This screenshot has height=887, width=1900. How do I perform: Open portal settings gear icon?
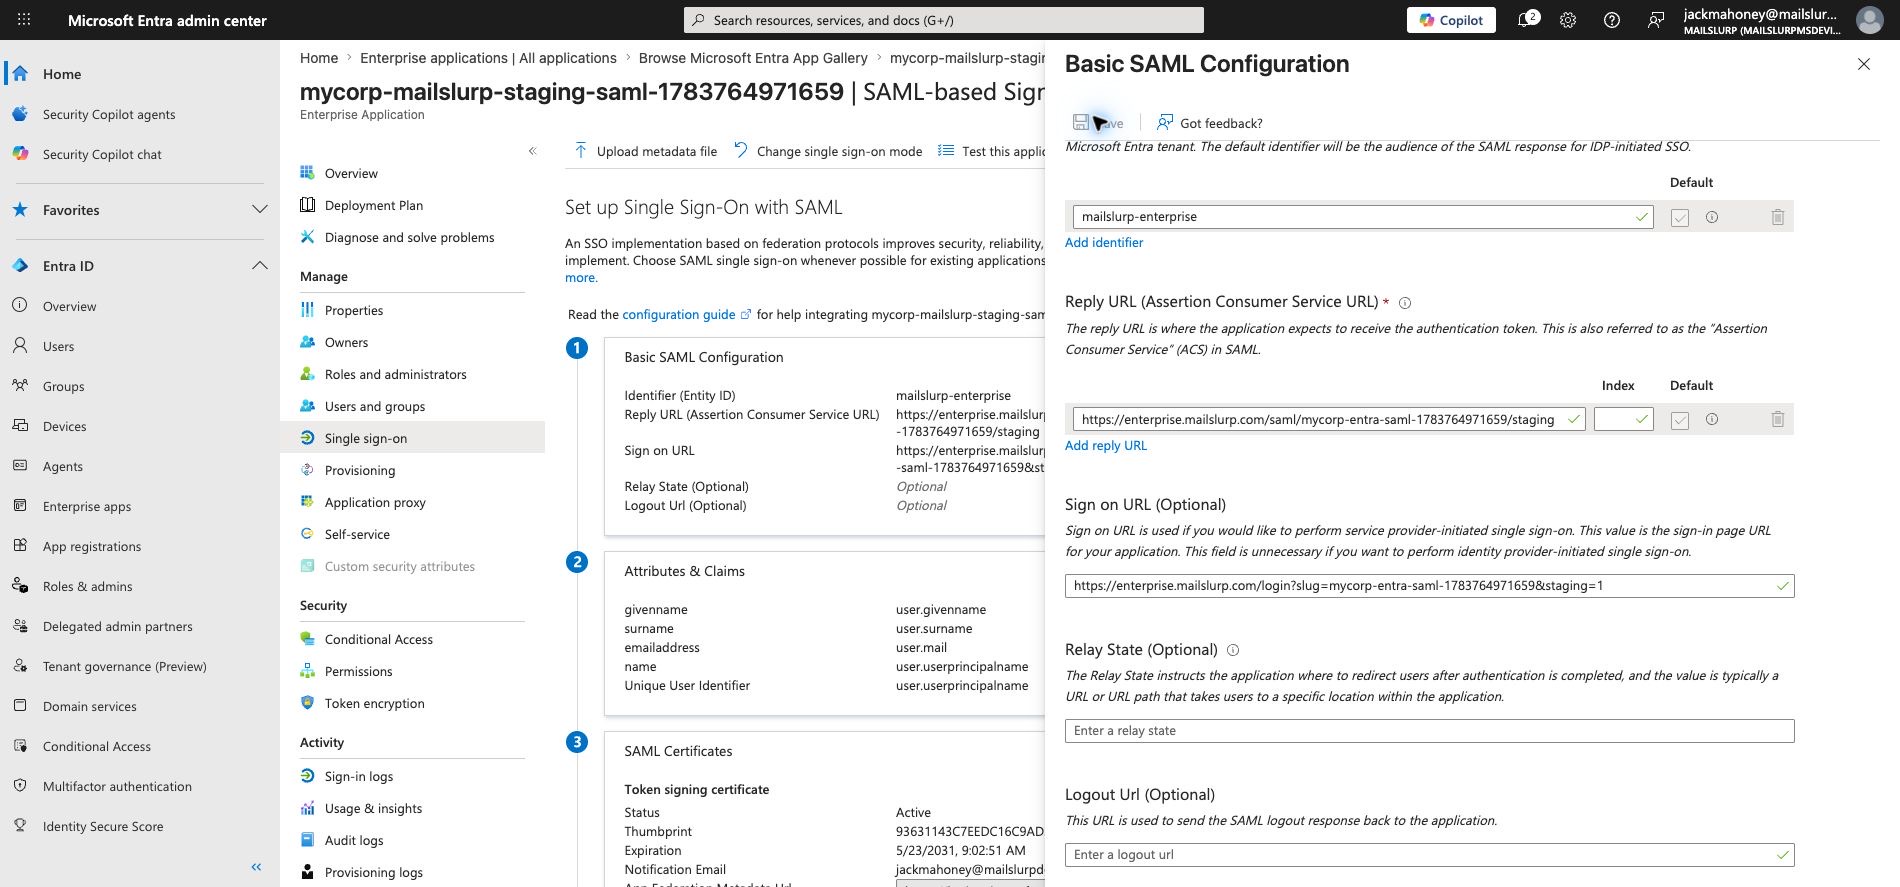point(1568,20)
